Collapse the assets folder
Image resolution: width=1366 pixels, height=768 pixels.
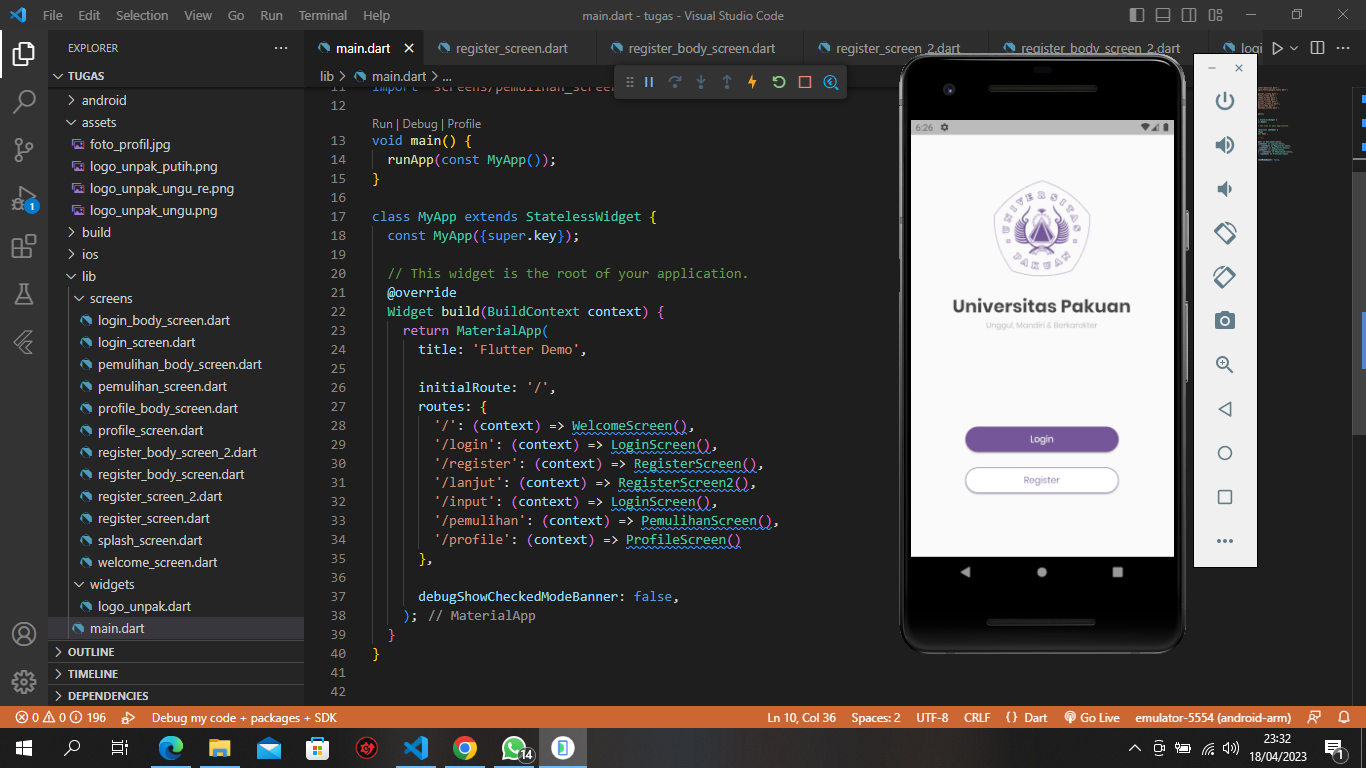coord(176,122)
